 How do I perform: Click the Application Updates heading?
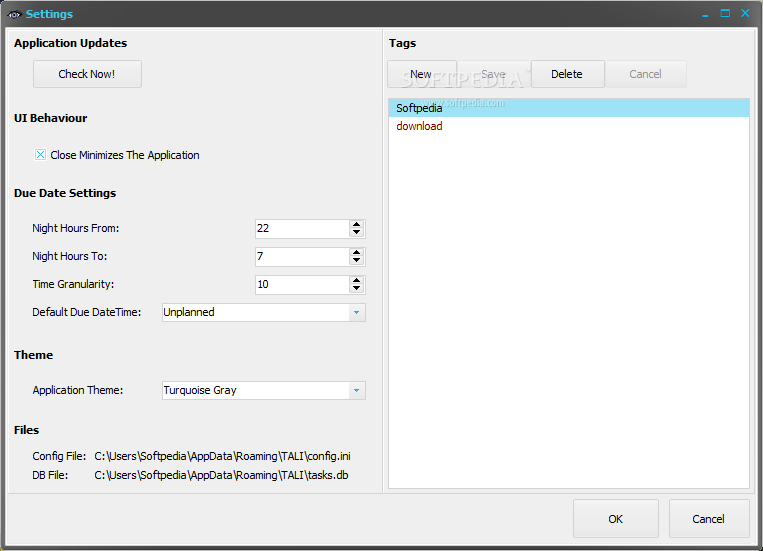pos(71,43)
